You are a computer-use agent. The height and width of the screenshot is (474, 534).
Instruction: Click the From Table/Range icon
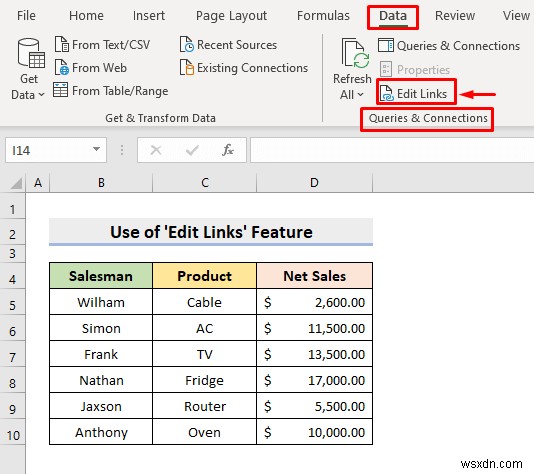pos(61,90)
